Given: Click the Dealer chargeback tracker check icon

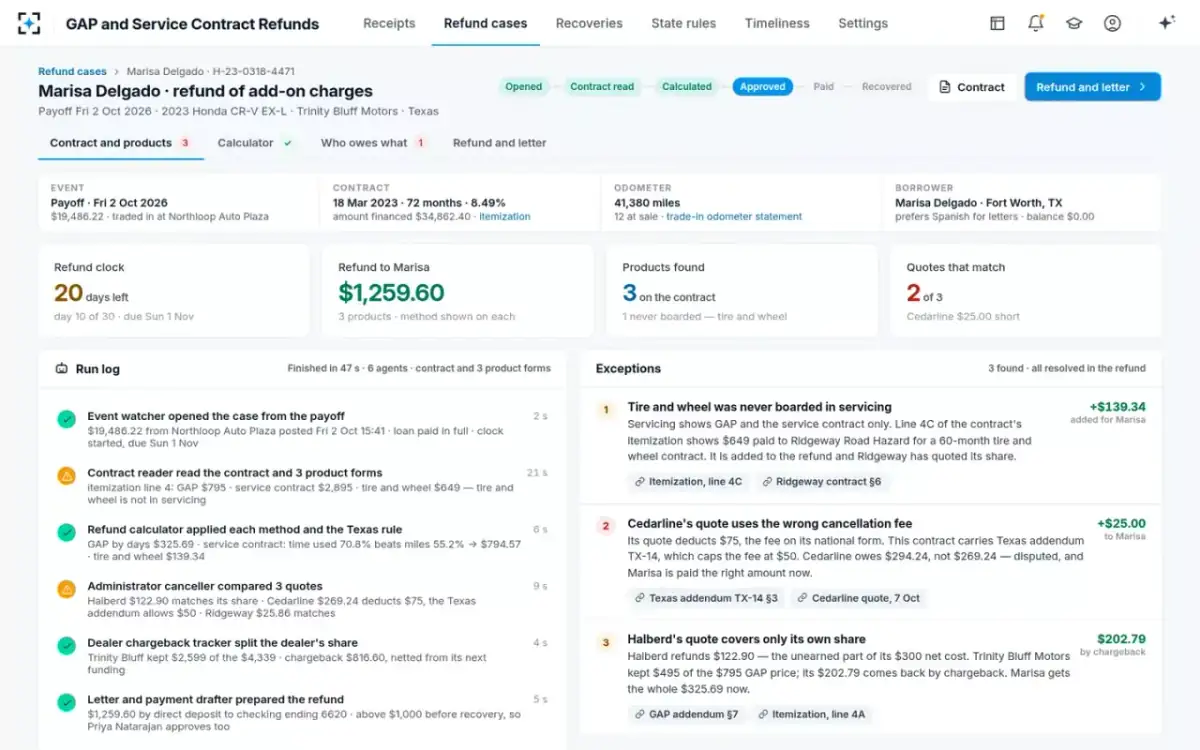Looking at the screenshot, I should click(x=66, y=646).
